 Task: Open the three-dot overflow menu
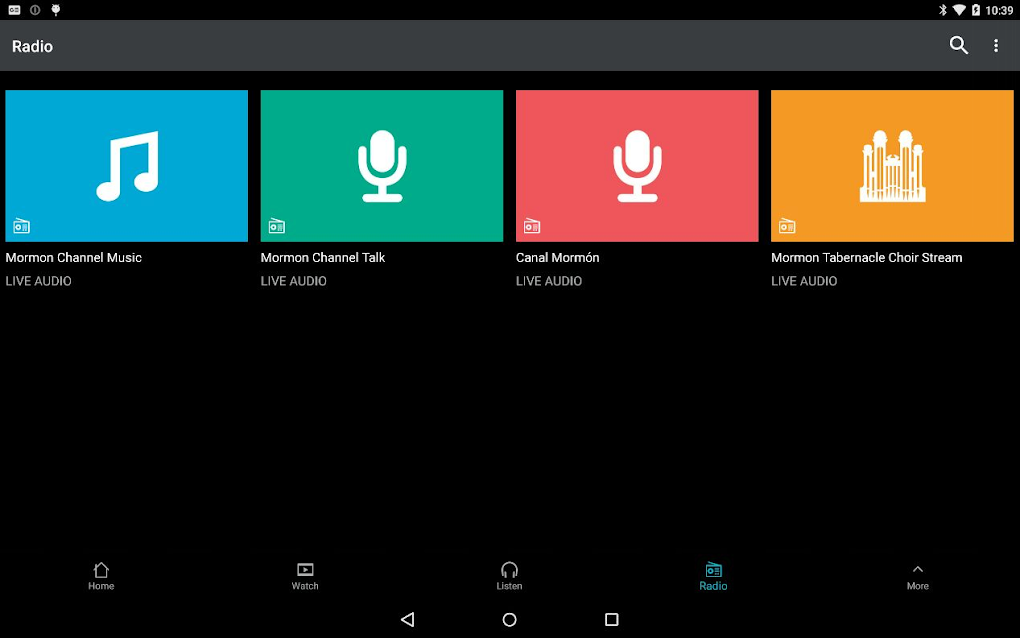pyautogui.click(x=995, y=46)
